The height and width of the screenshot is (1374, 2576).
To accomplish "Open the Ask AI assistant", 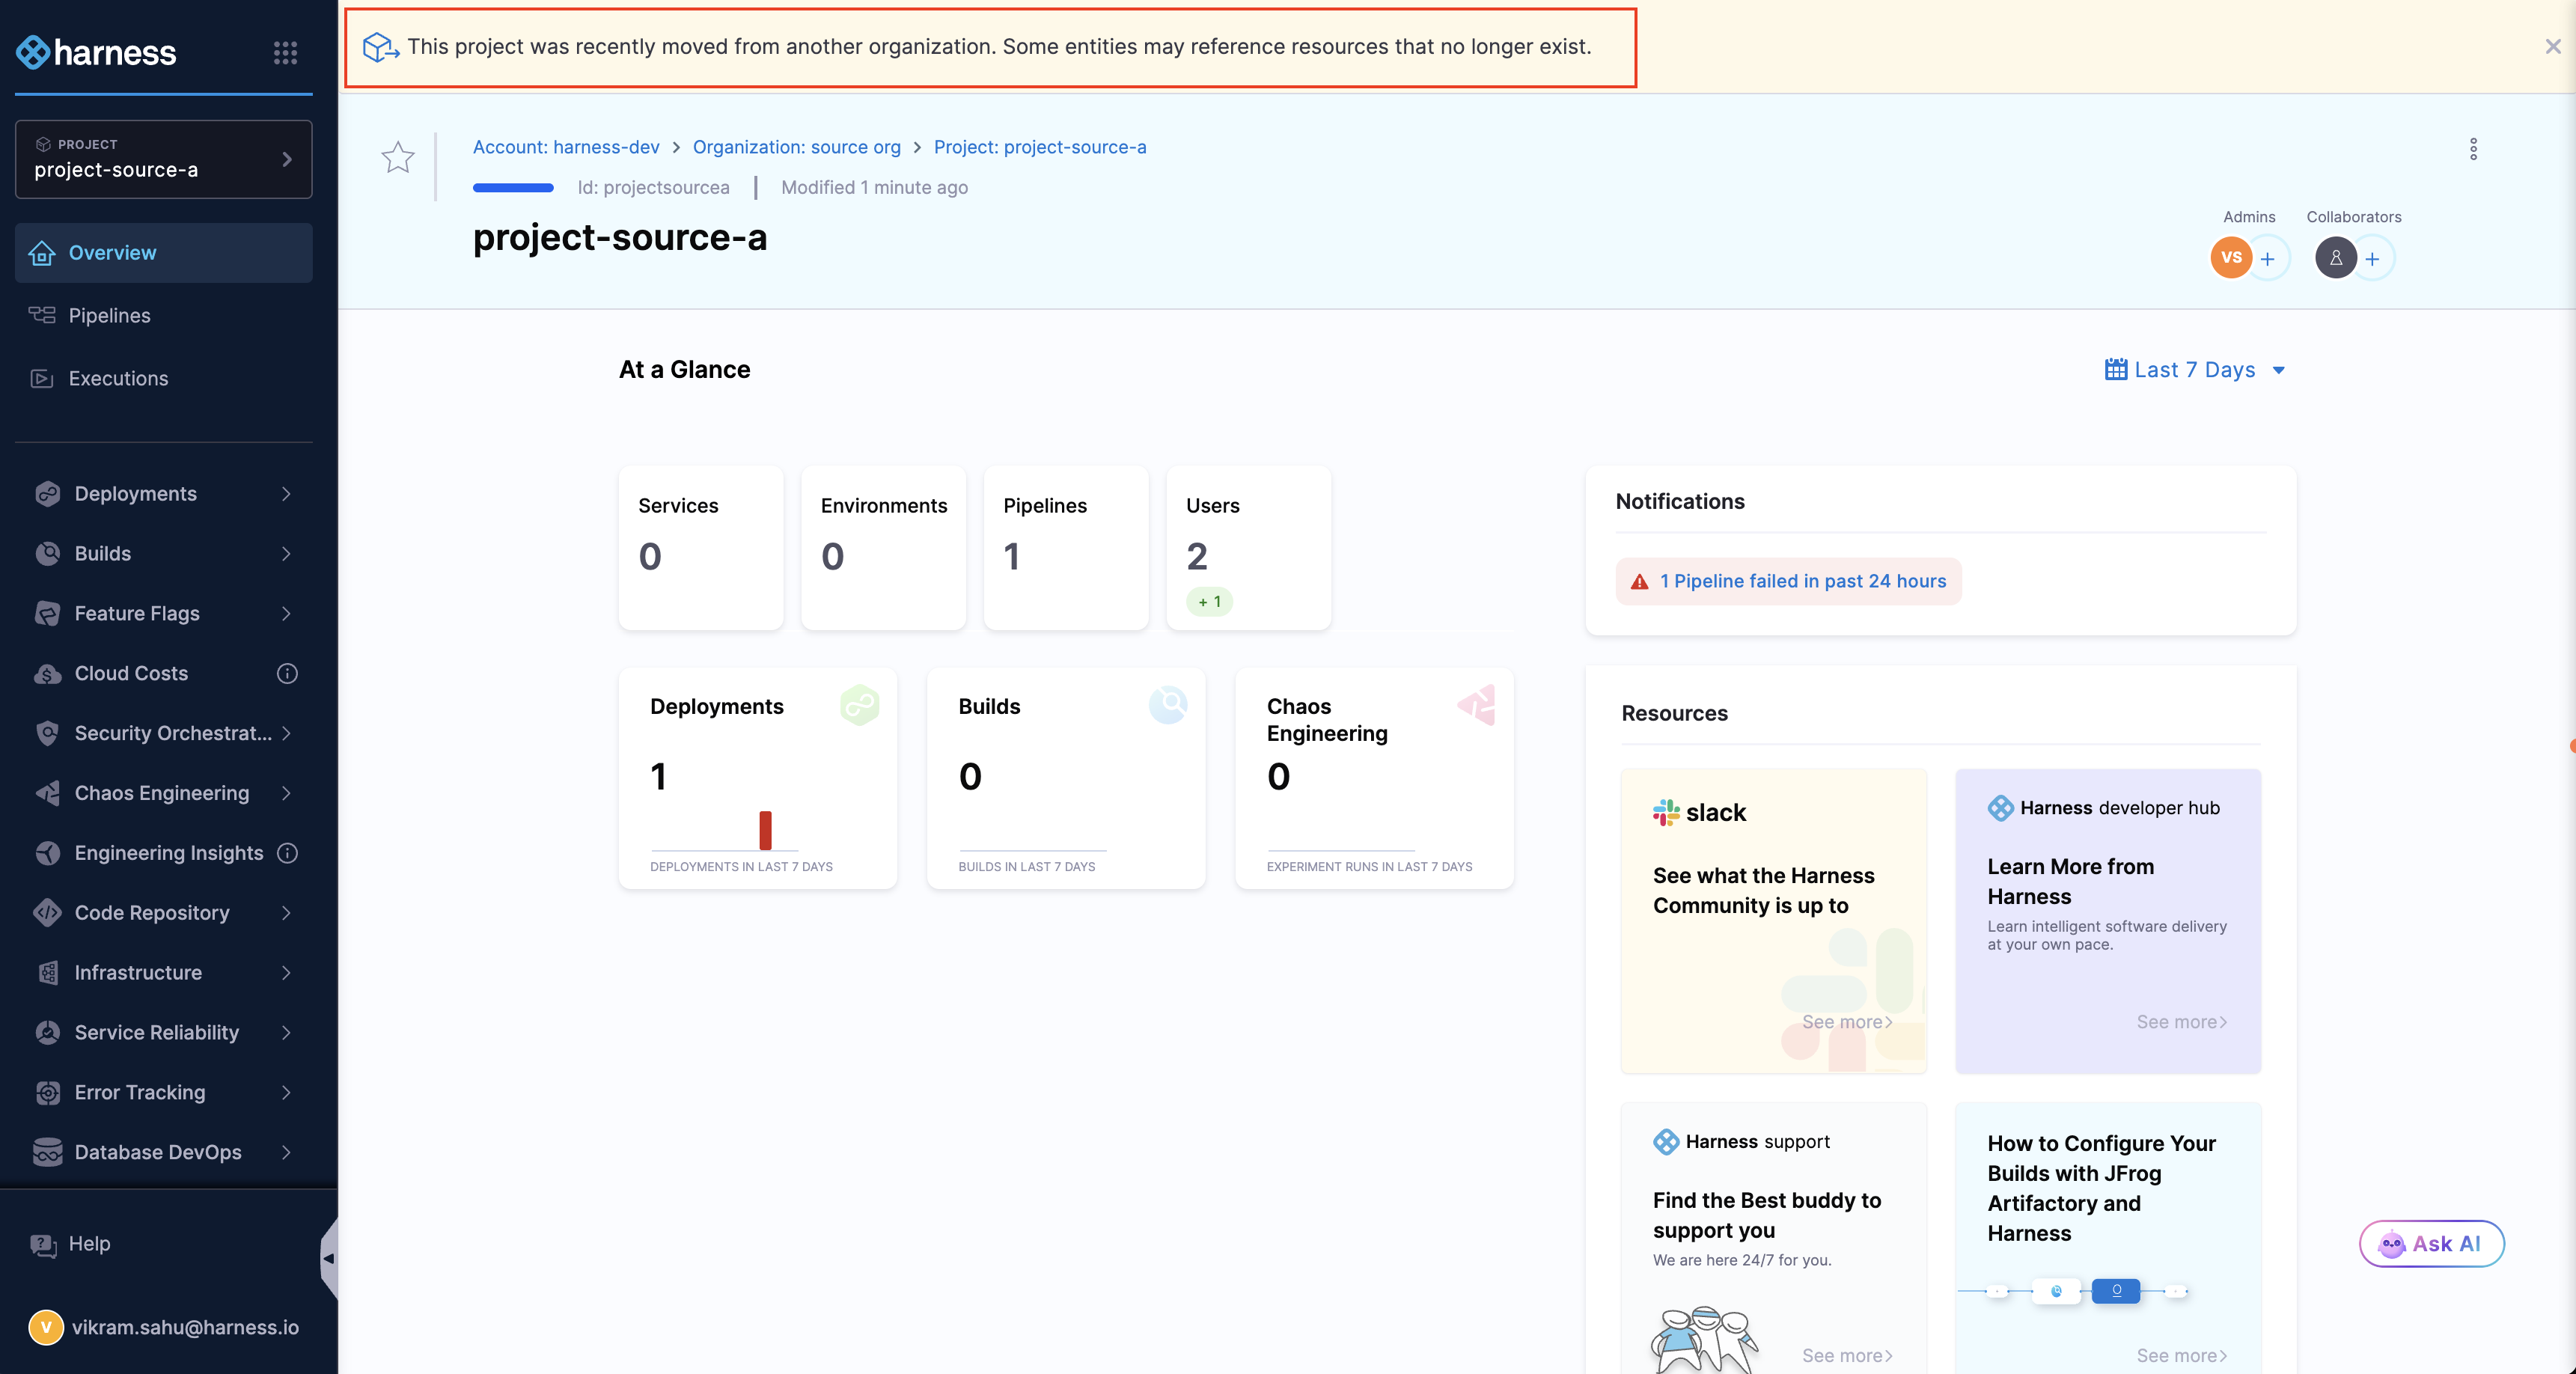I will click(2431, 1243).
